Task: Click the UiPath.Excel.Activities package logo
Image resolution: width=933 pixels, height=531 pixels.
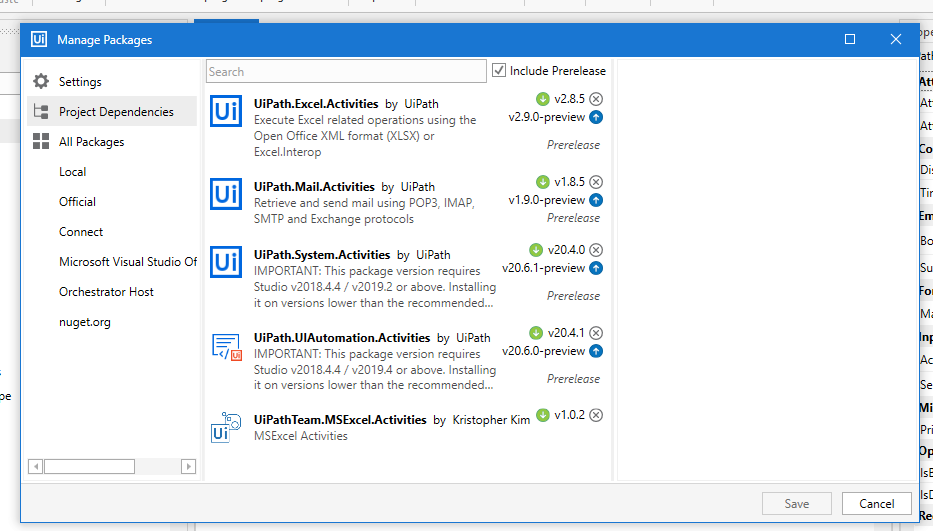Action: click(226, 111)
